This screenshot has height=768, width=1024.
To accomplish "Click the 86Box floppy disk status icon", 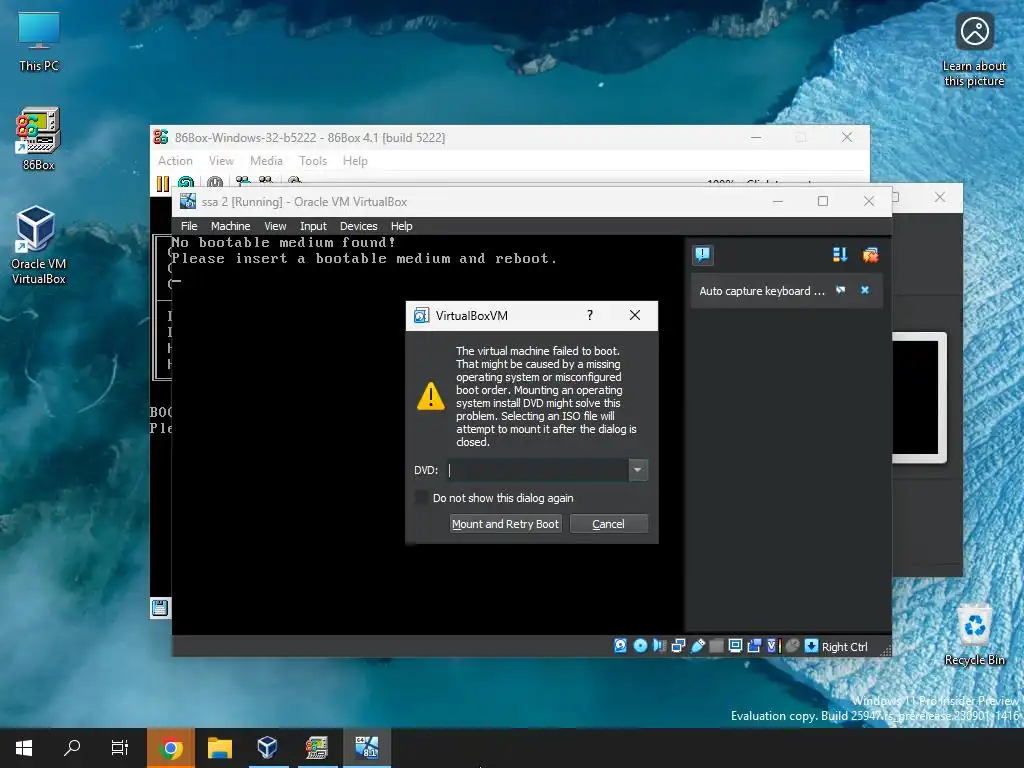I will click(x=159, y=608).
